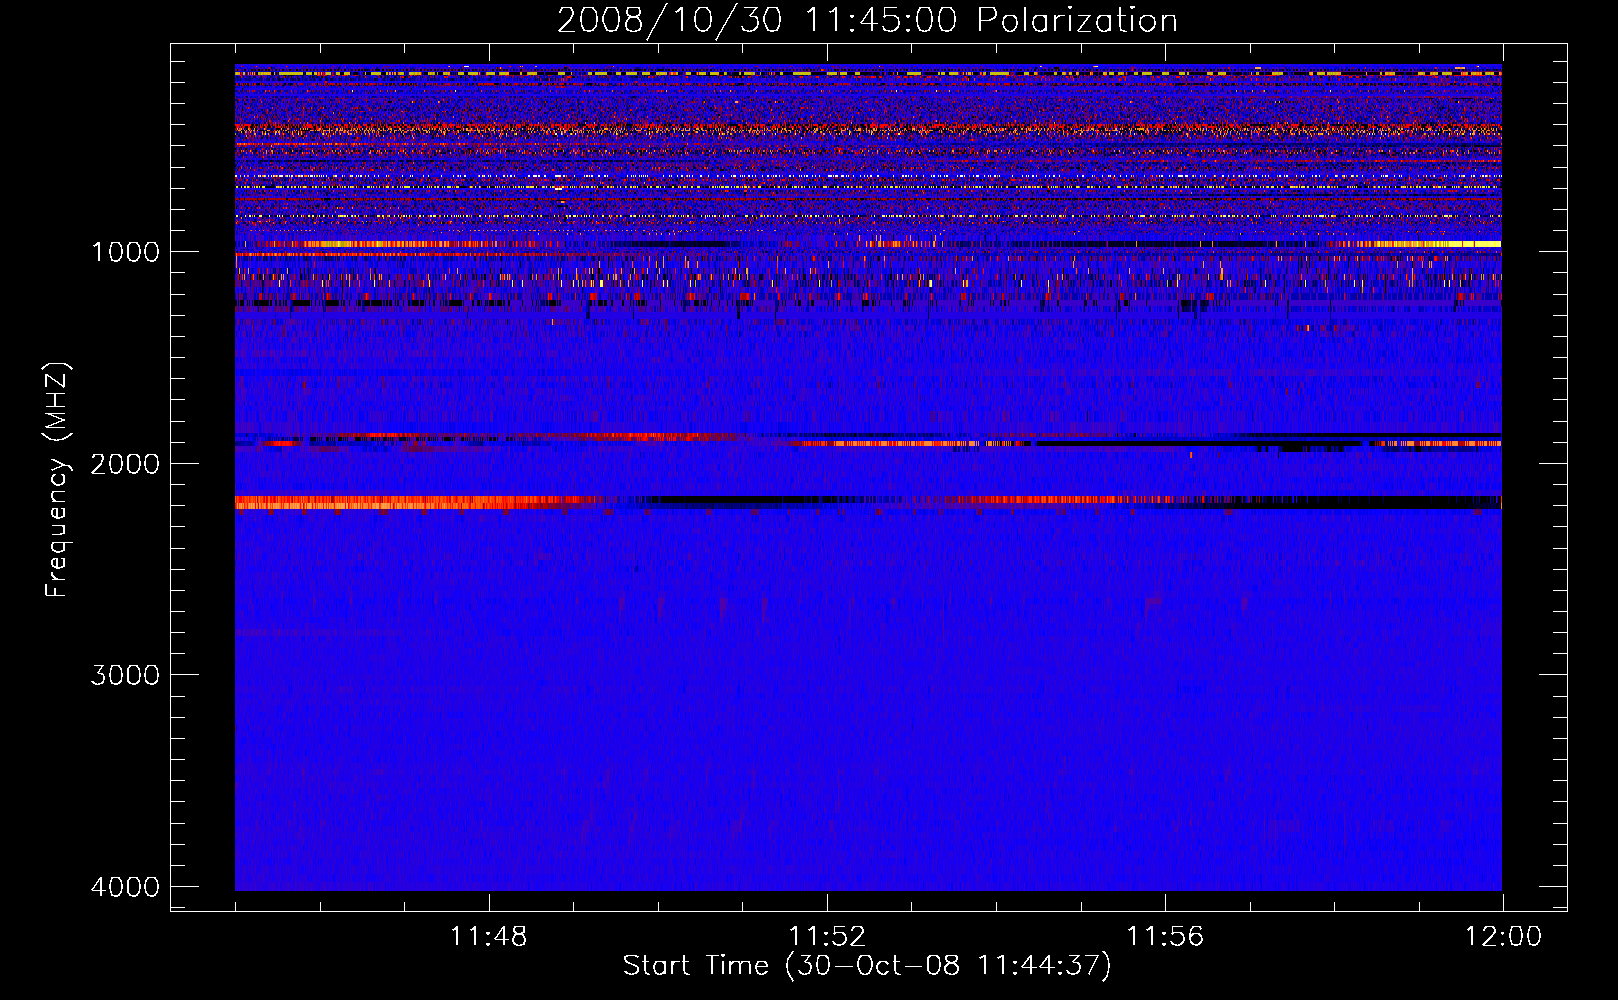Image resolution: width=1618 pixels, height=1000 pixels.
Task: Click the 11:48 time tick label
Action: pyautogui.click(x=489, y=936)
